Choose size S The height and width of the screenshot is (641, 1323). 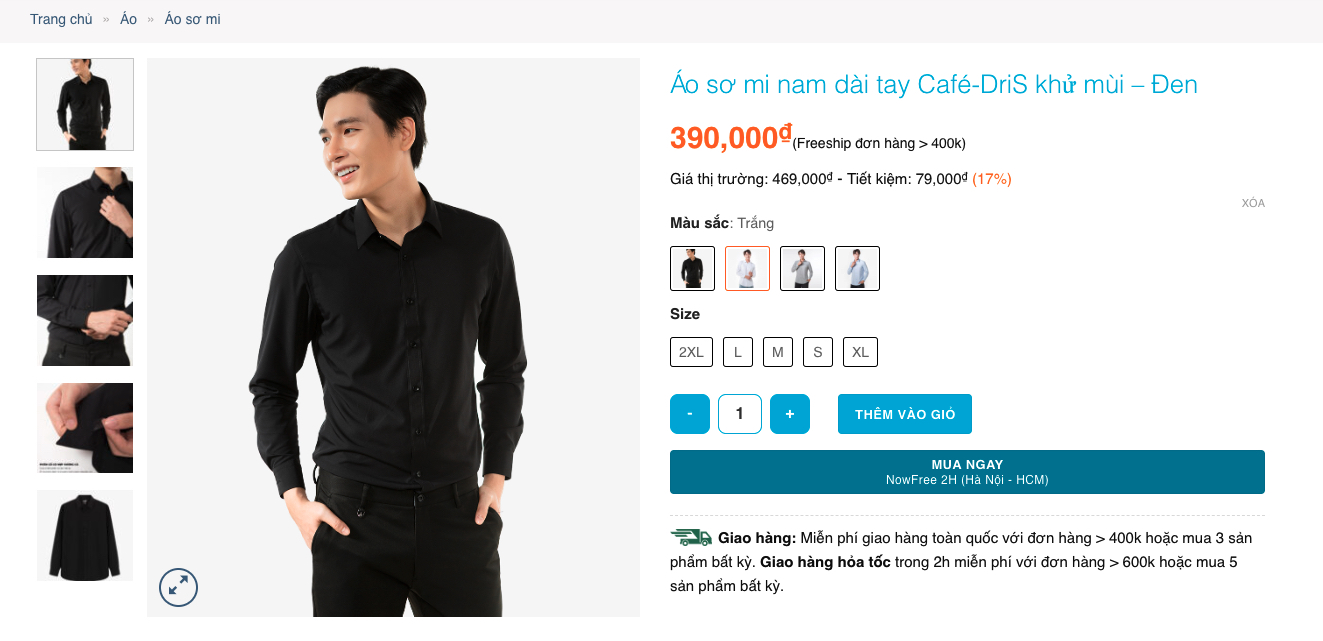coord(817,352)
